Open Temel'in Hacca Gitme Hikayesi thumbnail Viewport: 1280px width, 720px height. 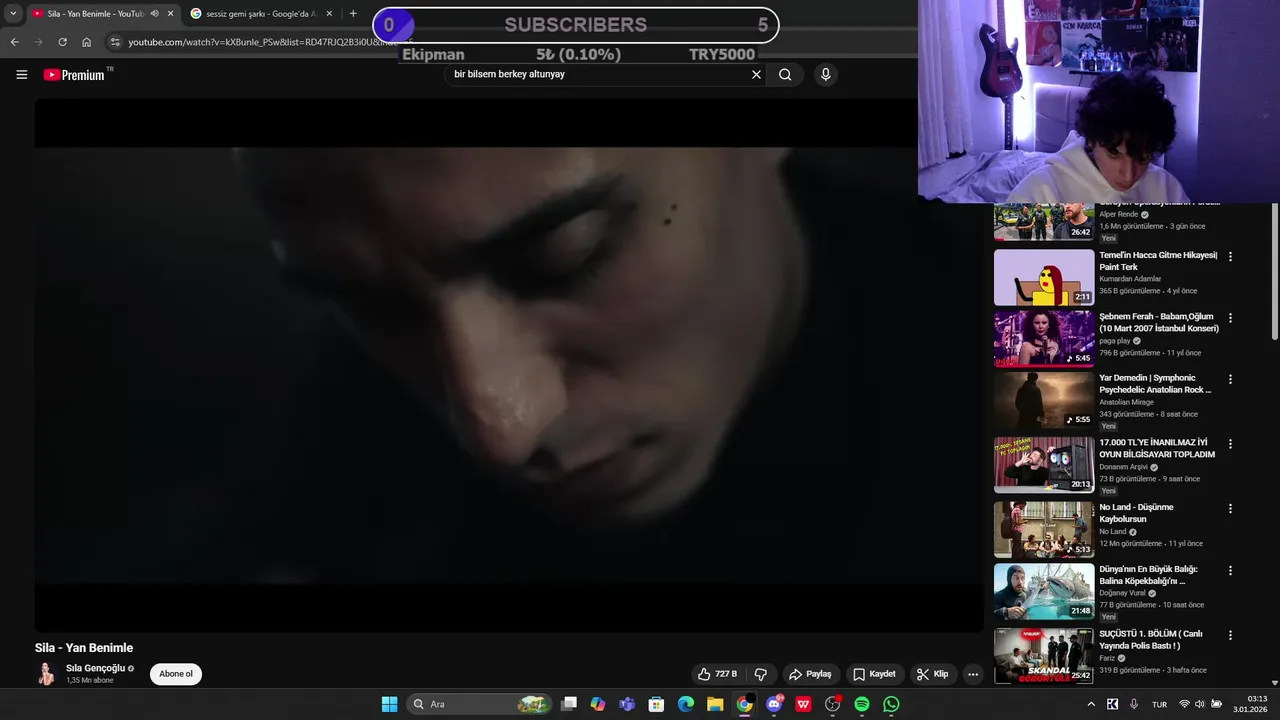pos(1044,277)
